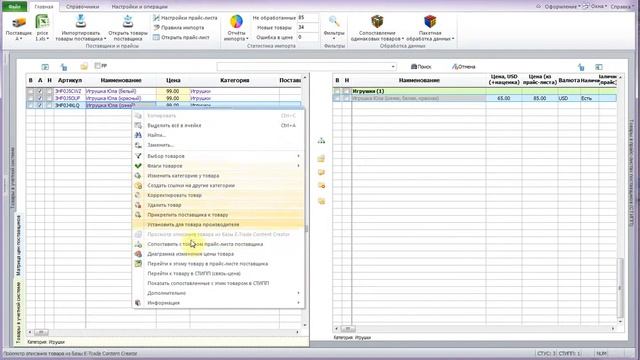640x360 pixels.
Task: Click the tree icon above the right grid
Action: point(581,67)
